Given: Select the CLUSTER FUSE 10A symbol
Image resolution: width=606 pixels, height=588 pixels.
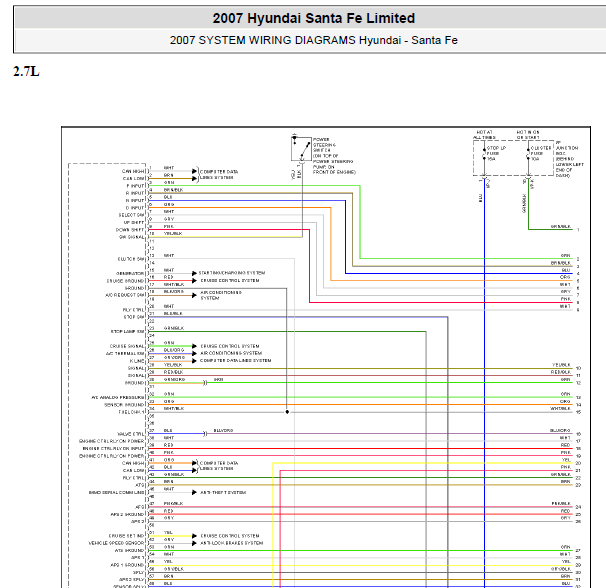Looking at the screenshot, I should [x=528, y=153].
